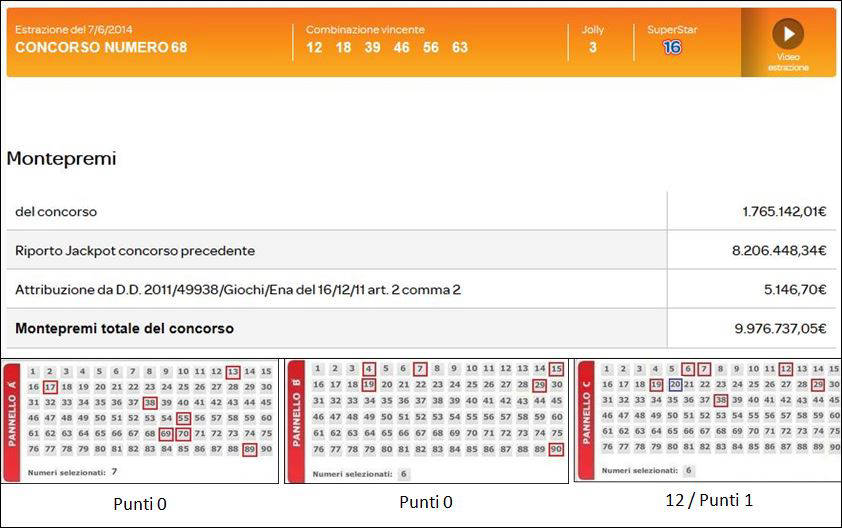Screen dimensions: 842x528
Task: Deselect number 13 in Pannello A
Action: click(x=233, y=371)
